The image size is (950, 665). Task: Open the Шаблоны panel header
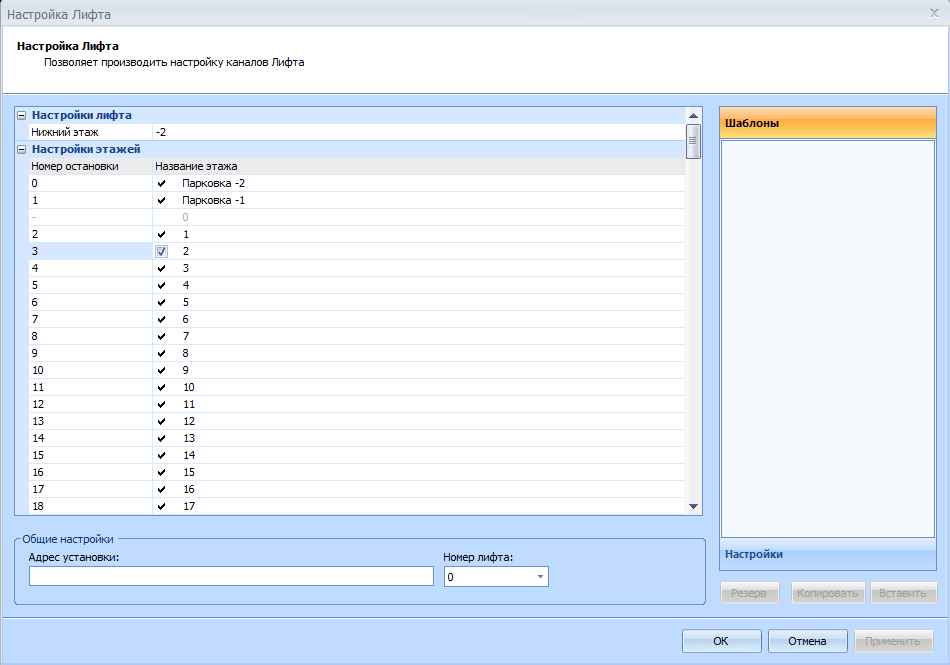(x=827, y=123)
